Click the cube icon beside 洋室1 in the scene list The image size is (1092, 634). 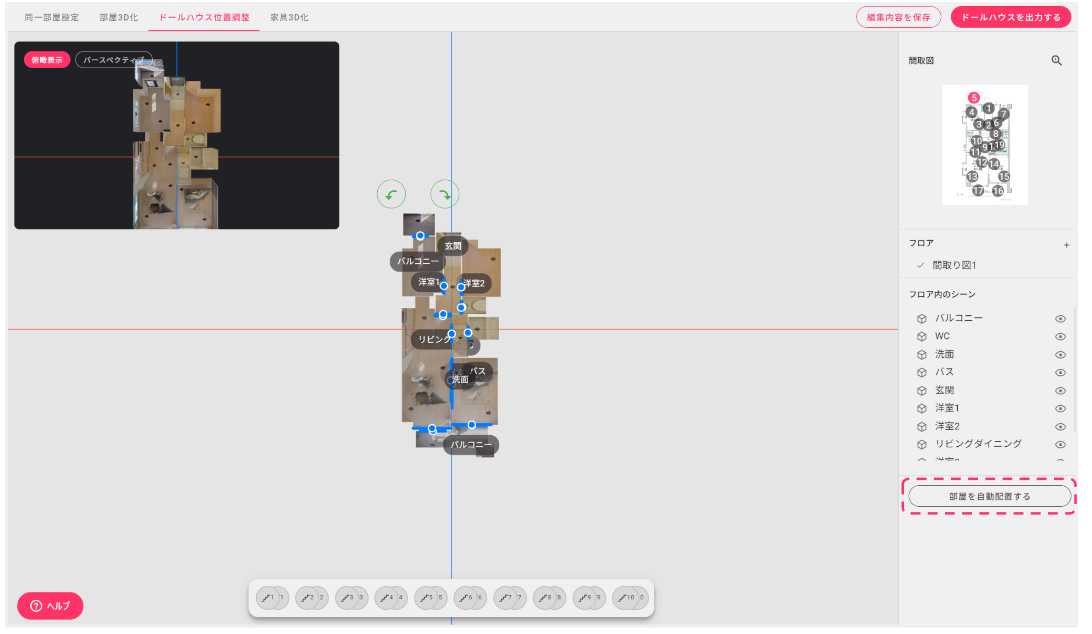click(x=921, y=408)
